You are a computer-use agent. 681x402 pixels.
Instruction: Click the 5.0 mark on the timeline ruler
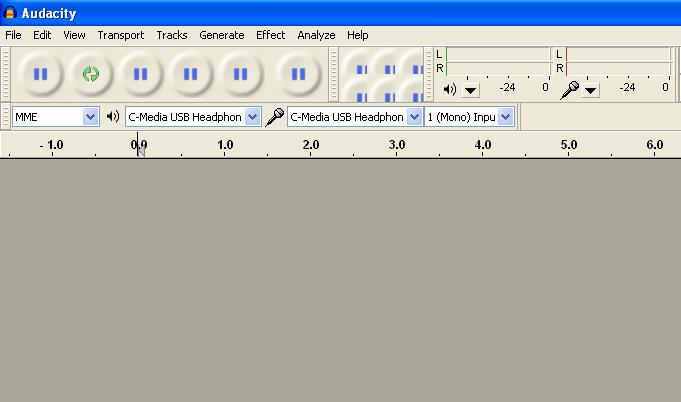pos(569,145)
